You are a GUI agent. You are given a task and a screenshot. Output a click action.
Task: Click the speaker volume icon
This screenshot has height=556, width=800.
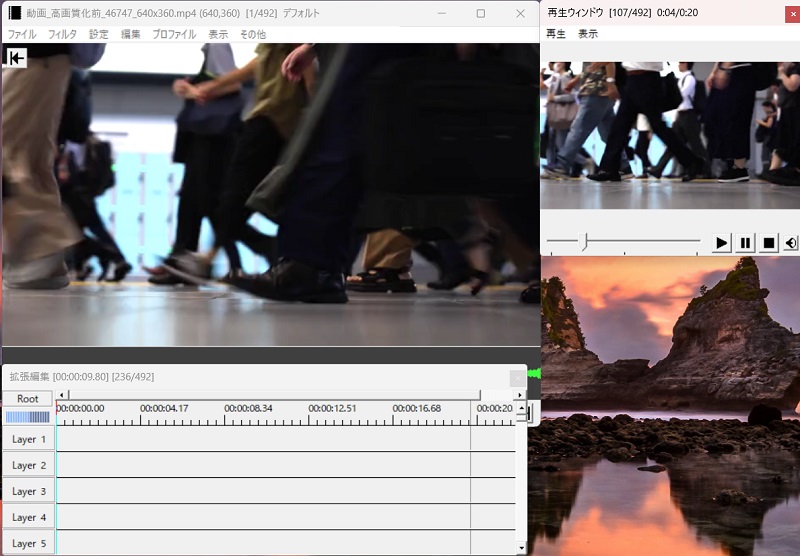point(791,243)
